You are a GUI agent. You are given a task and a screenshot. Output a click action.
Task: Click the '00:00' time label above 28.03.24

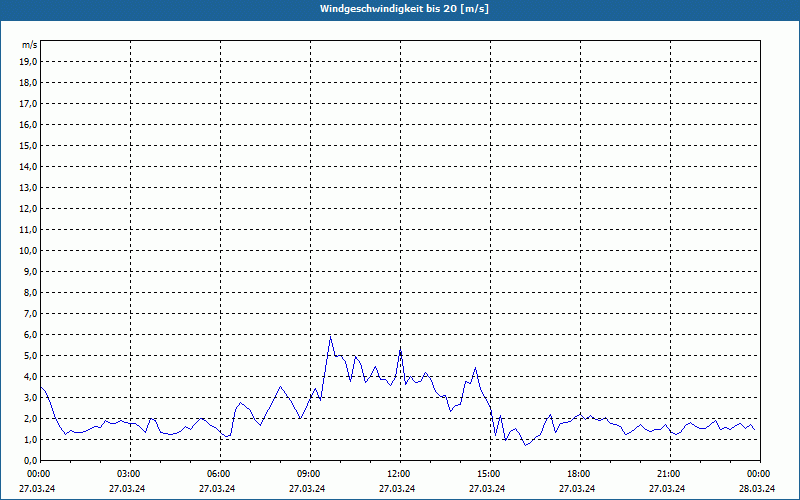coord(759,474)
